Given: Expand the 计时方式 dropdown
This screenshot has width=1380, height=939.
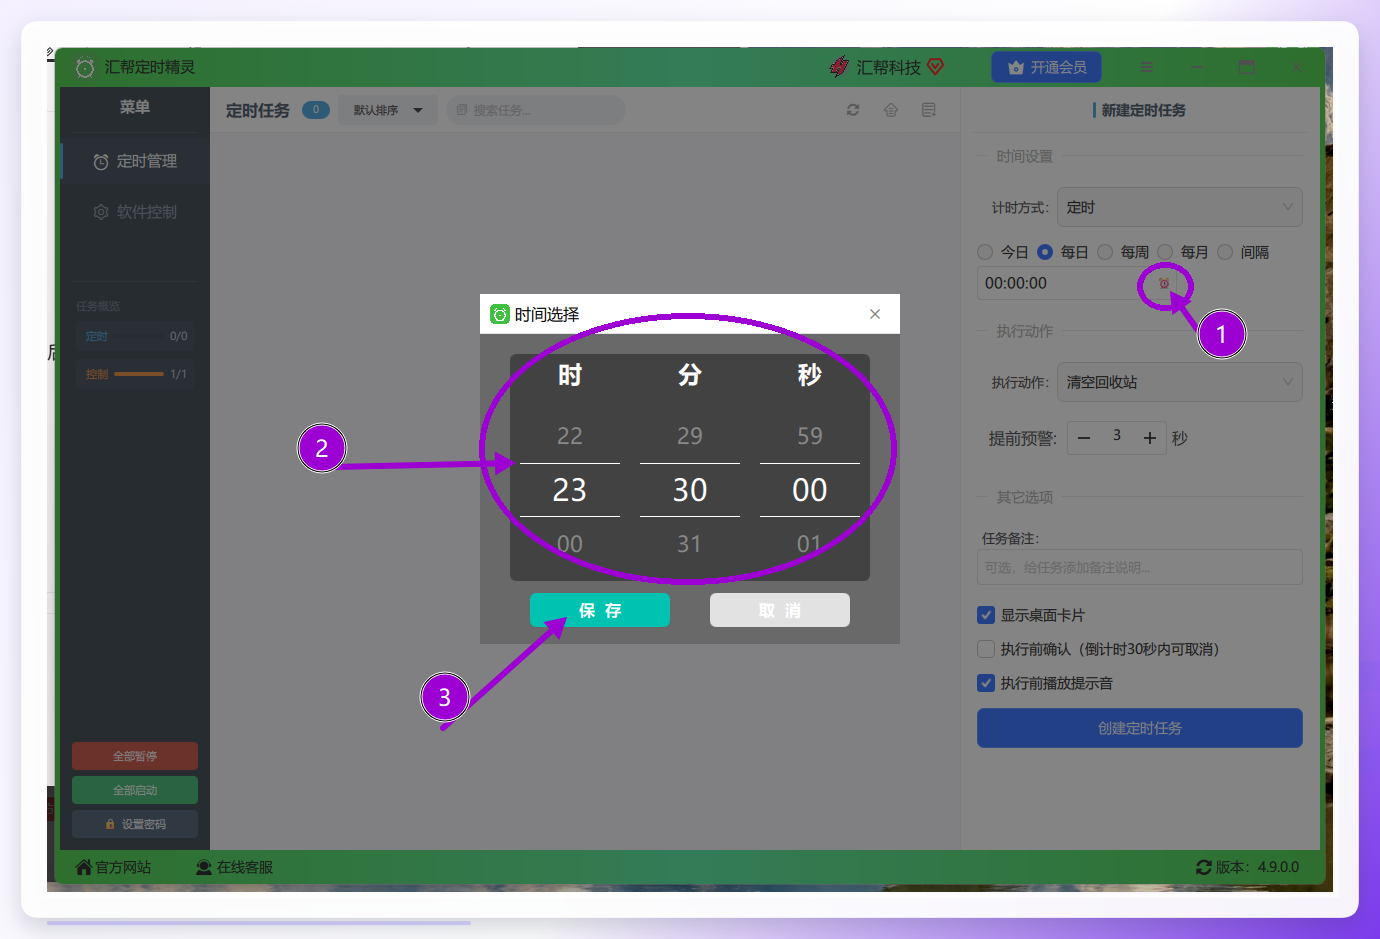Looking at the screenshot, I should pos(1180,207).
